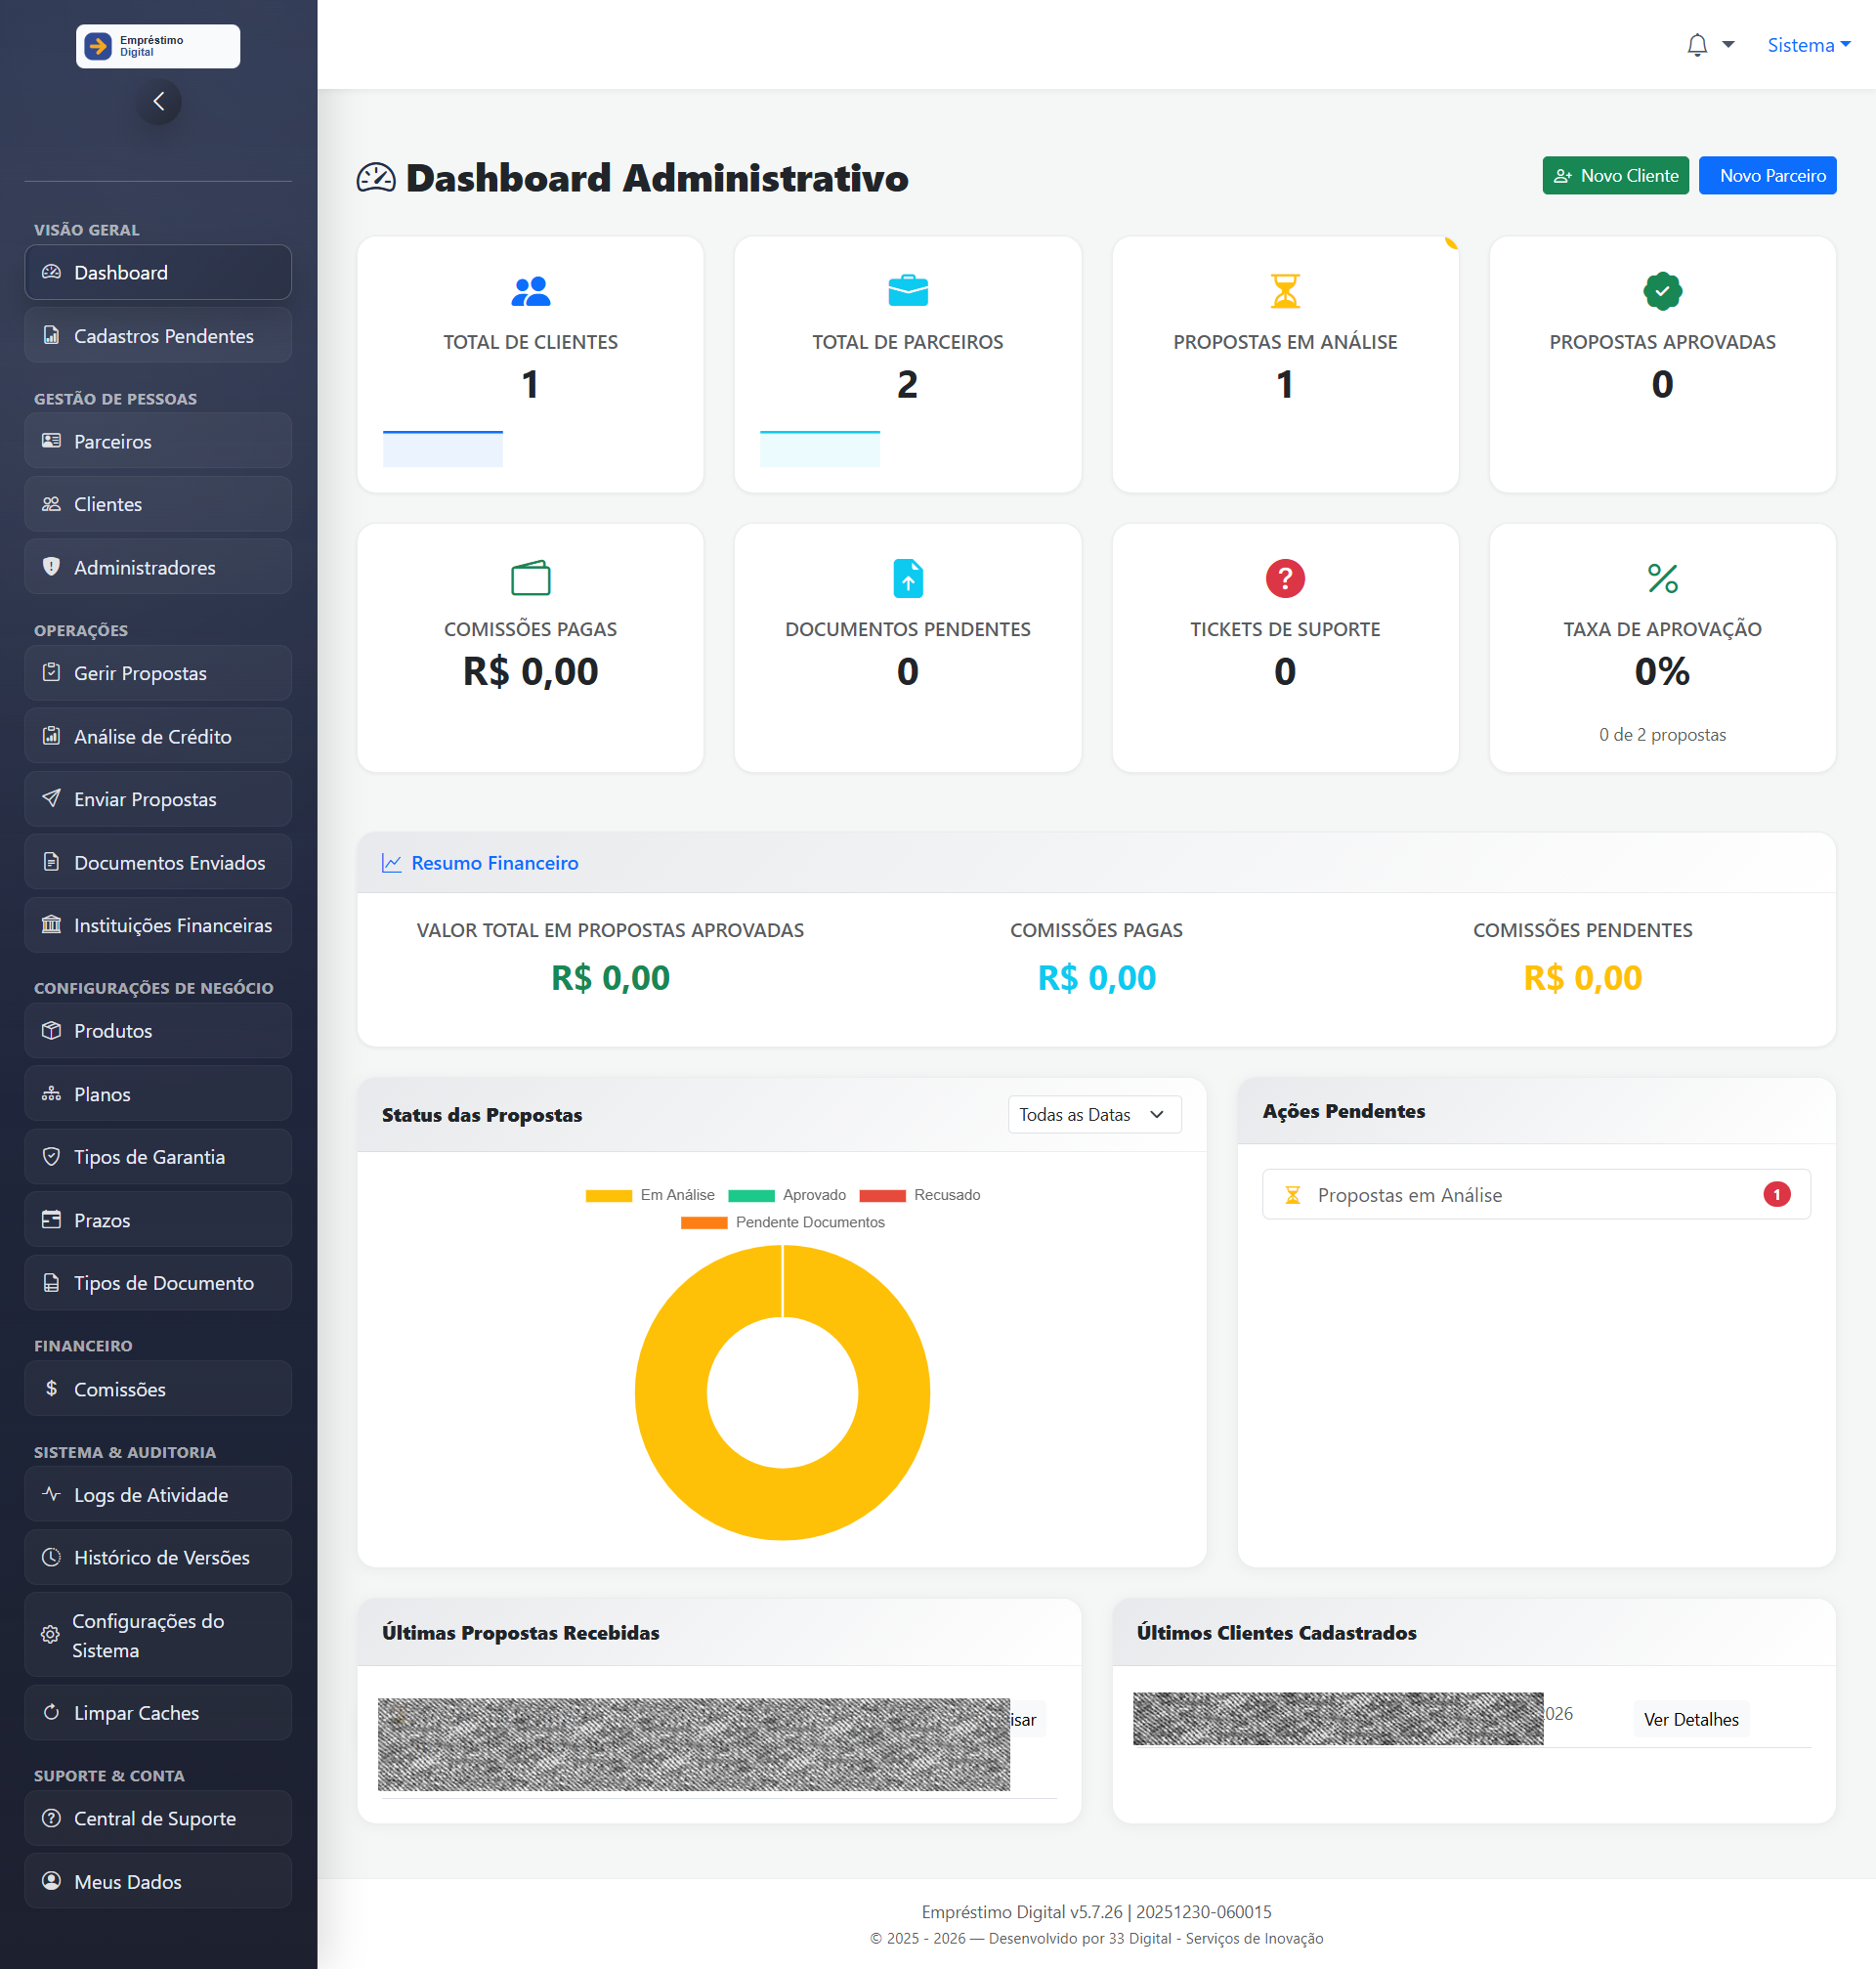Click the Análise de Crédito chart icon
Screen dimensions: 1876x1969
(51, 736)
